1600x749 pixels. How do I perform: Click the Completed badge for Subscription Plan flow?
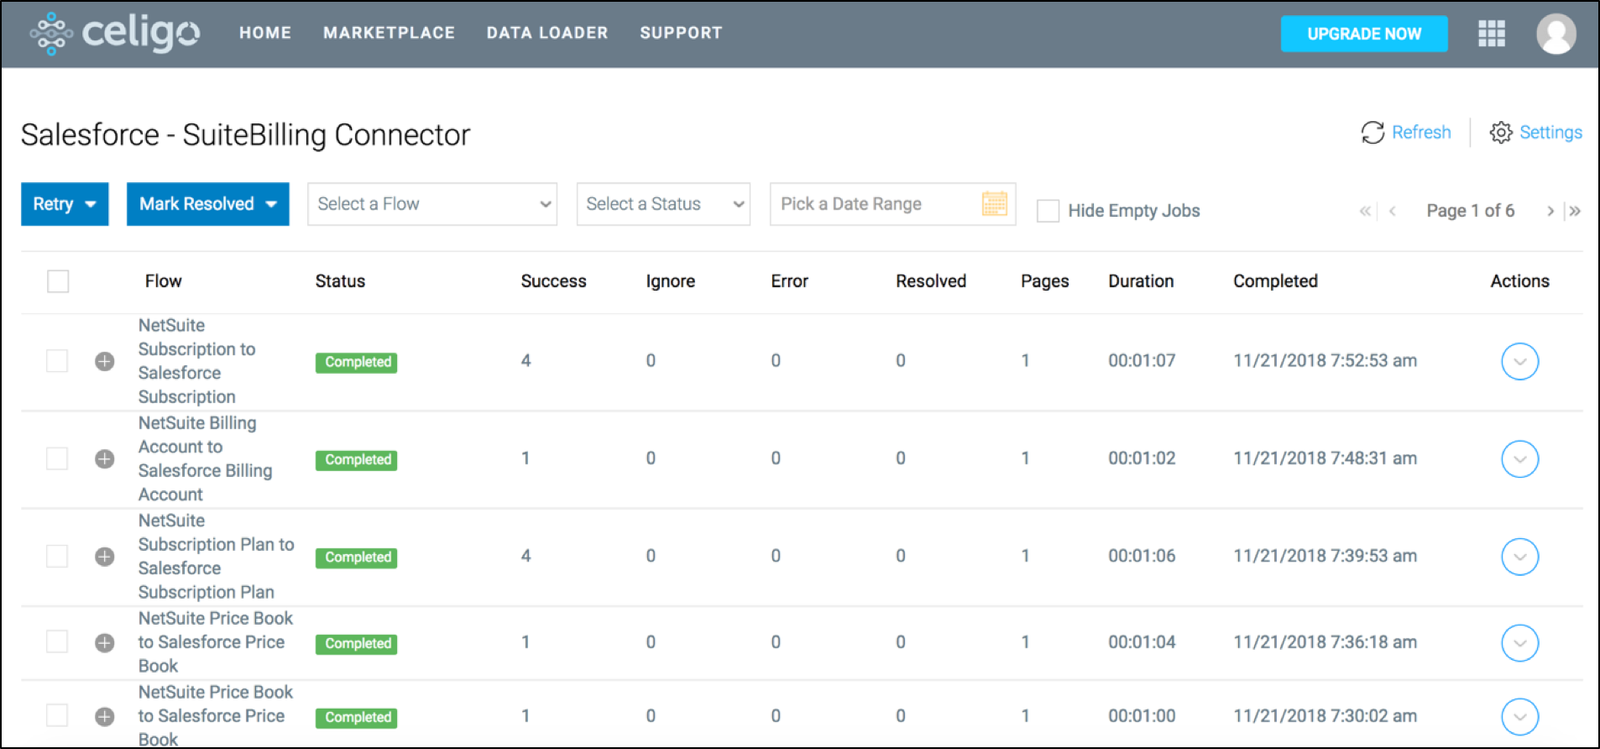(x=356, y=557)
